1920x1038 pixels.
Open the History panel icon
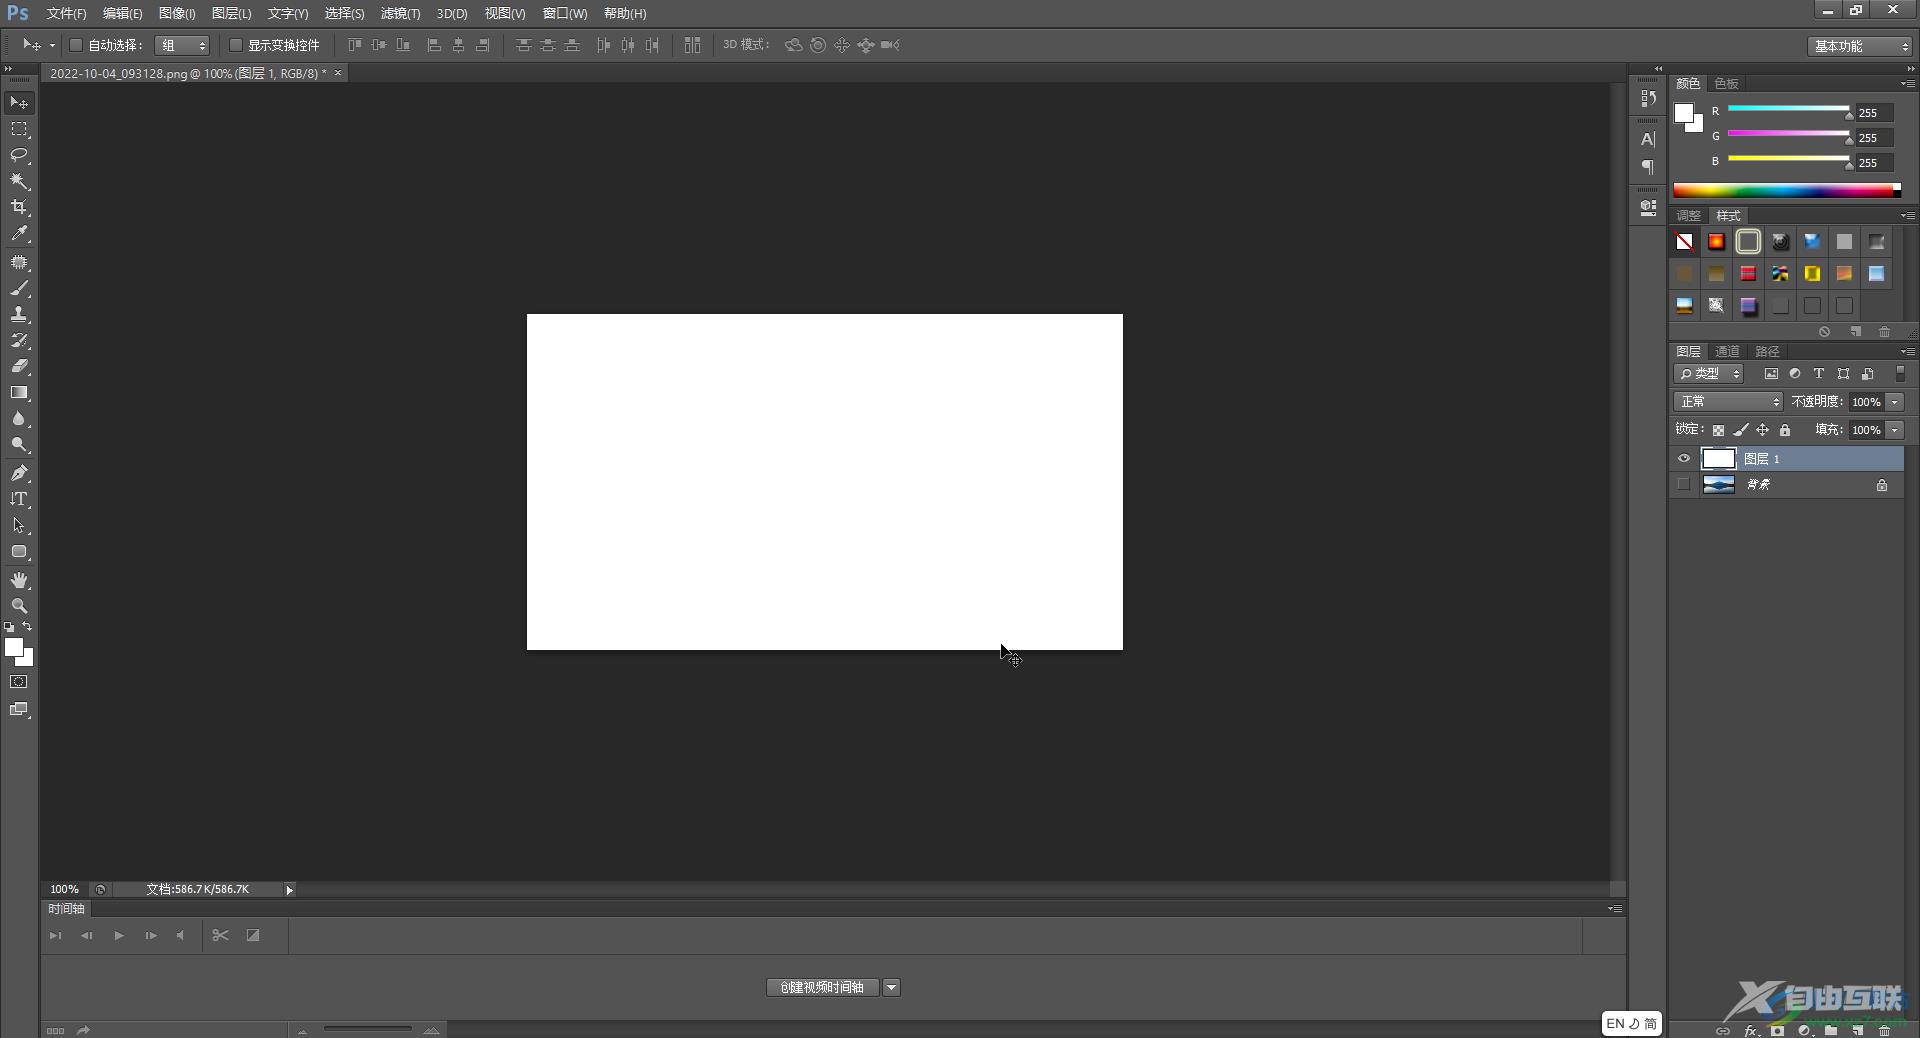pos(1648,98)
